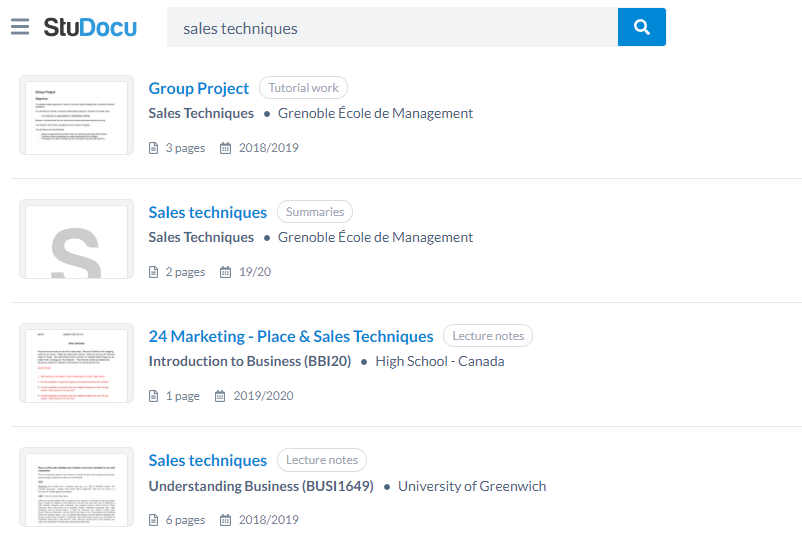Open the thumbnail with large S letter
The image size is (802, 542).
(76, 239)
